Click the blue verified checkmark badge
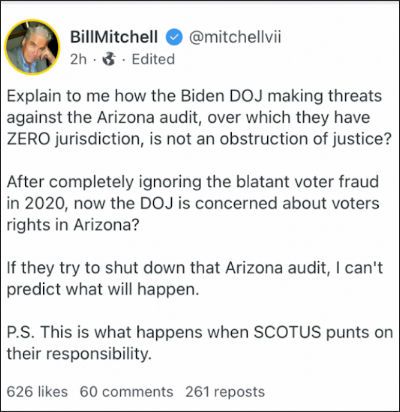The width and height of the screenshot is (400, 412). pyautogui.click(x=174, y=37)
